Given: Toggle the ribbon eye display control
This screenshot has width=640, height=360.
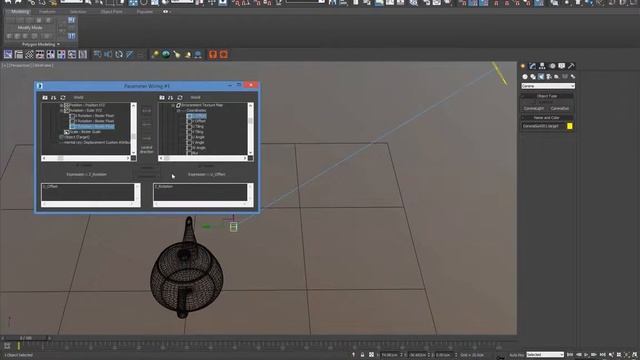Looking at the screenshot, I should (x=166, y=12).
